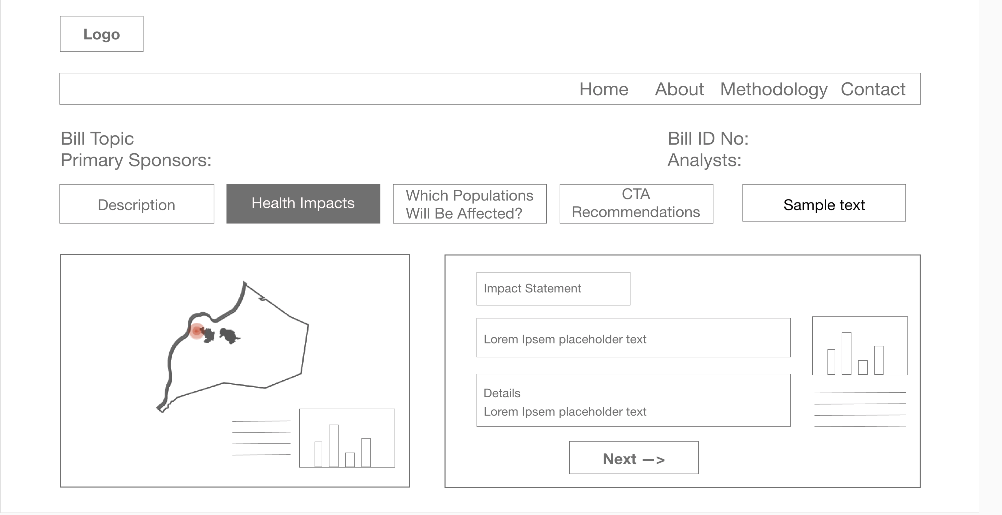1002x515 pixels.
Task: Open the Home navigation link
Action: click(x=604, y=89)
